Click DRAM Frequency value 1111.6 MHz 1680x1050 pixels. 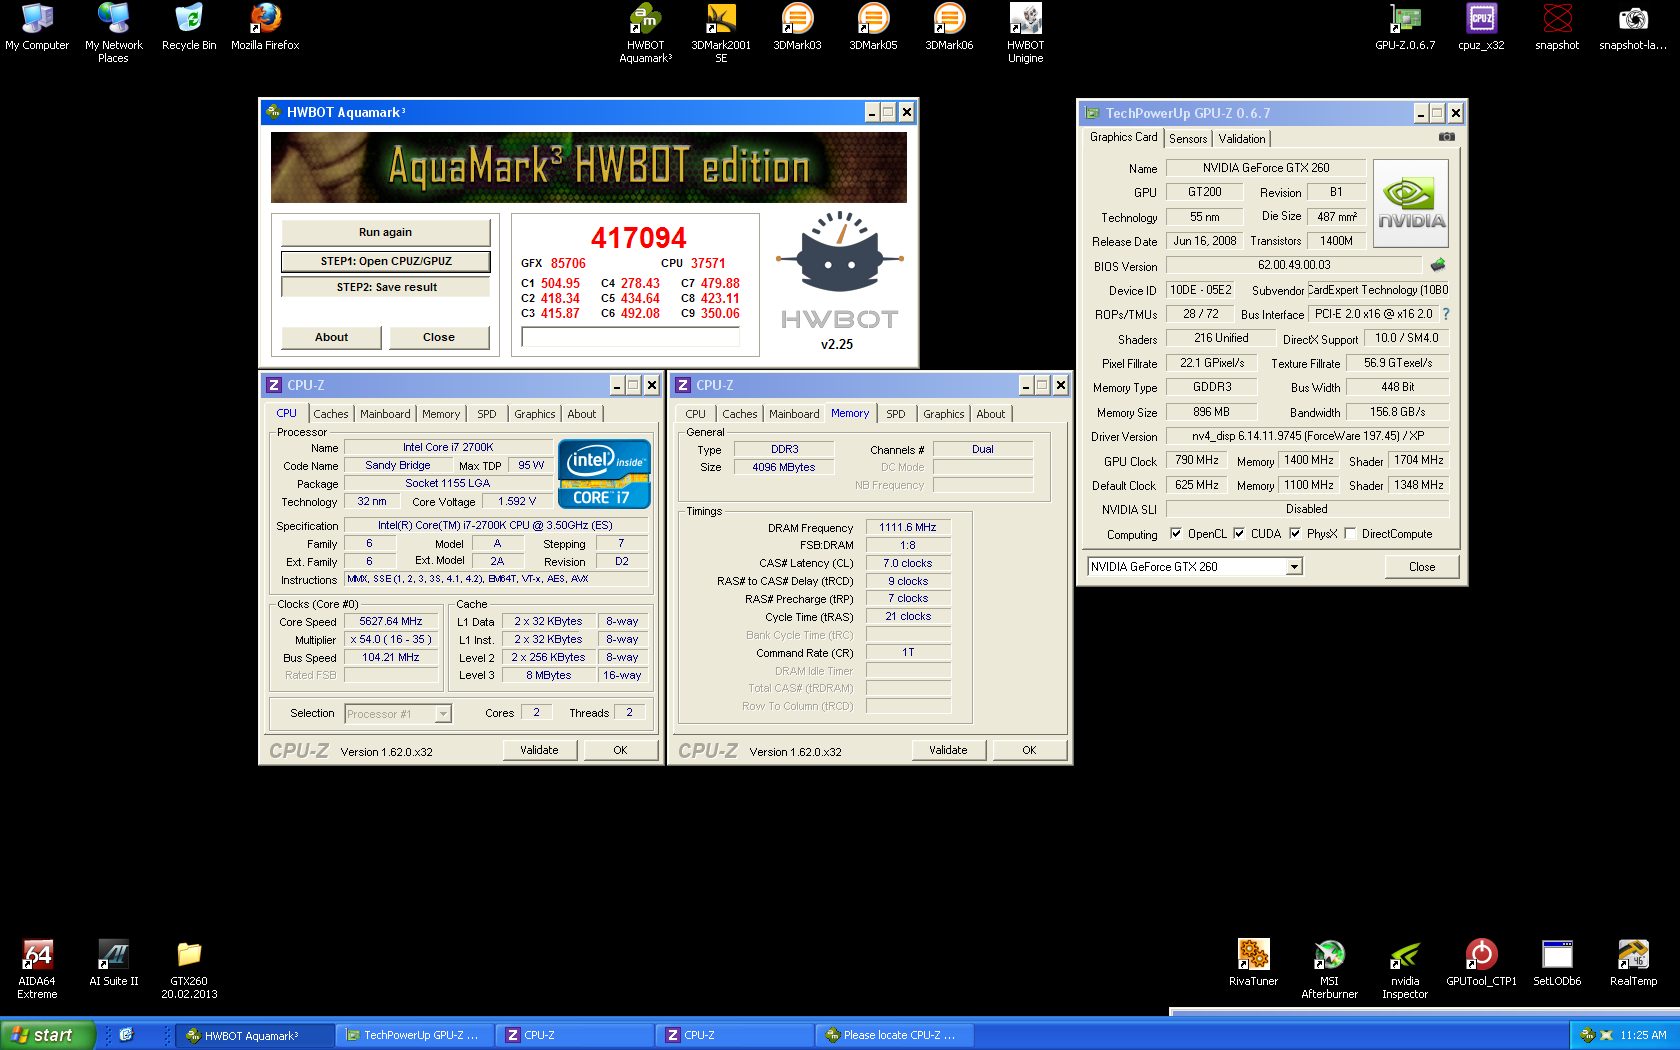coord(908,527)
